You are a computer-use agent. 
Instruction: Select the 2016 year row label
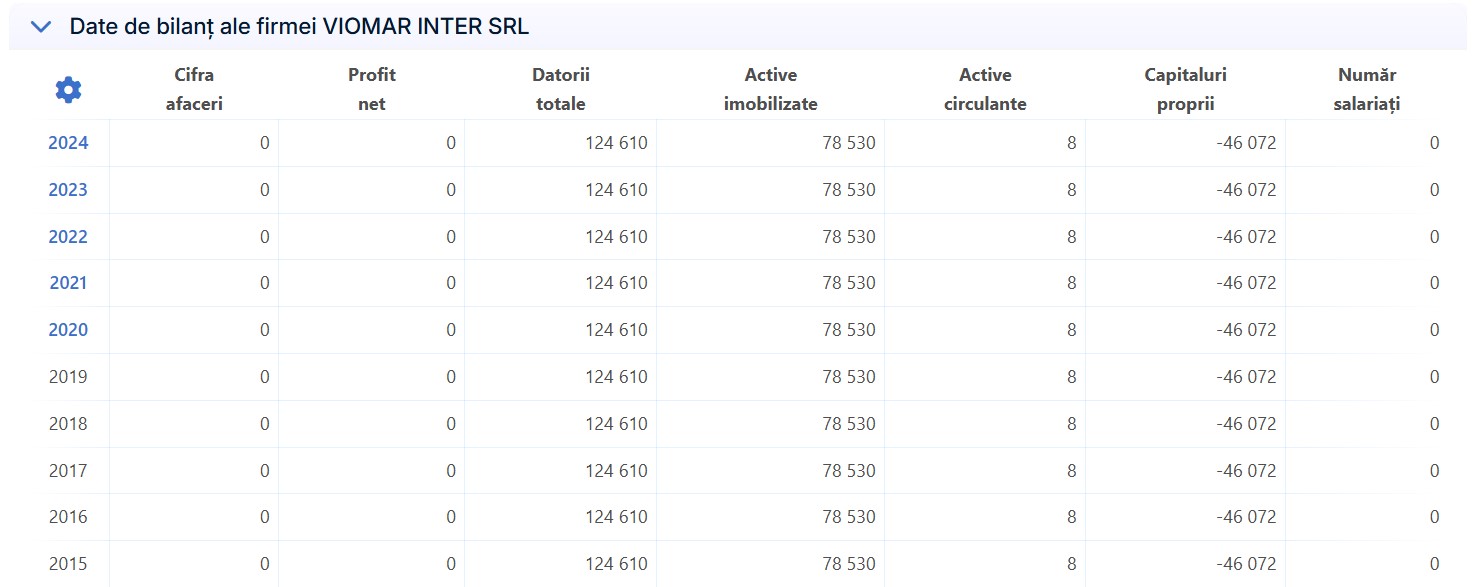(x=68, y=517)
